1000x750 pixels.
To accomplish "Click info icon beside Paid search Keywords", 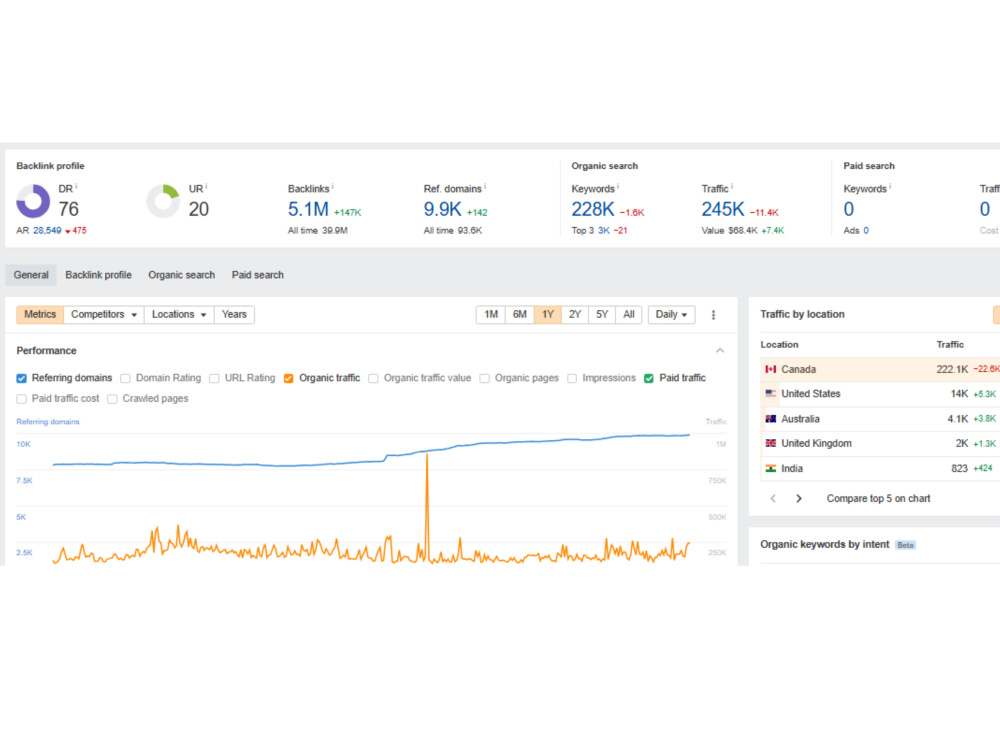I will [x=890, y=186].
